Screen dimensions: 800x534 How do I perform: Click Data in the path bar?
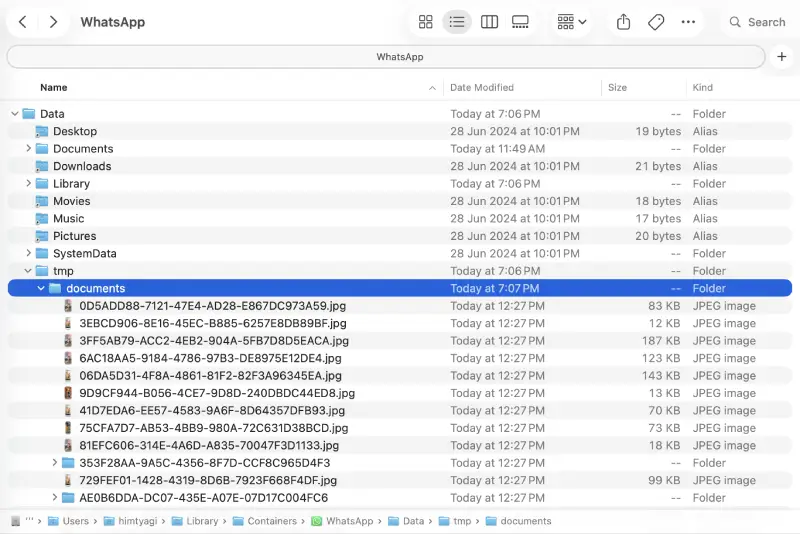click(x=413, y=521)
